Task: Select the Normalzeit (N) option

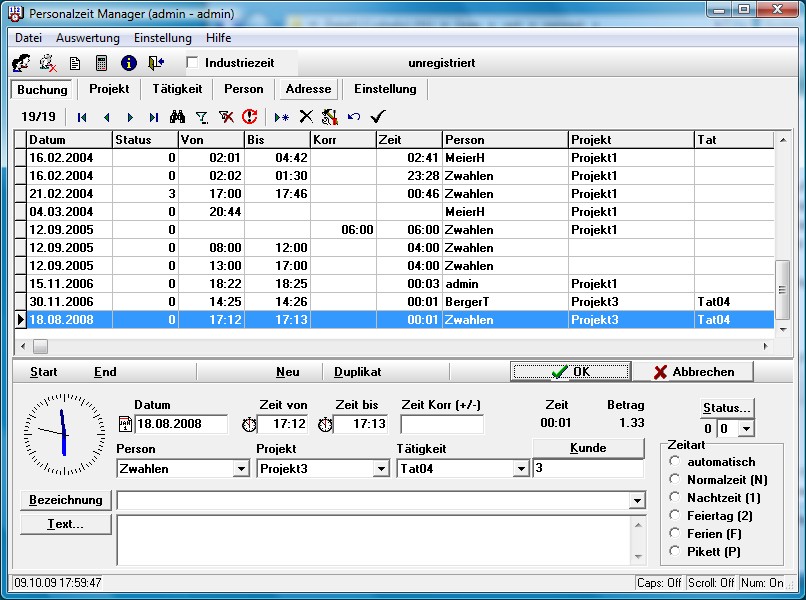Action: [674, 479]
